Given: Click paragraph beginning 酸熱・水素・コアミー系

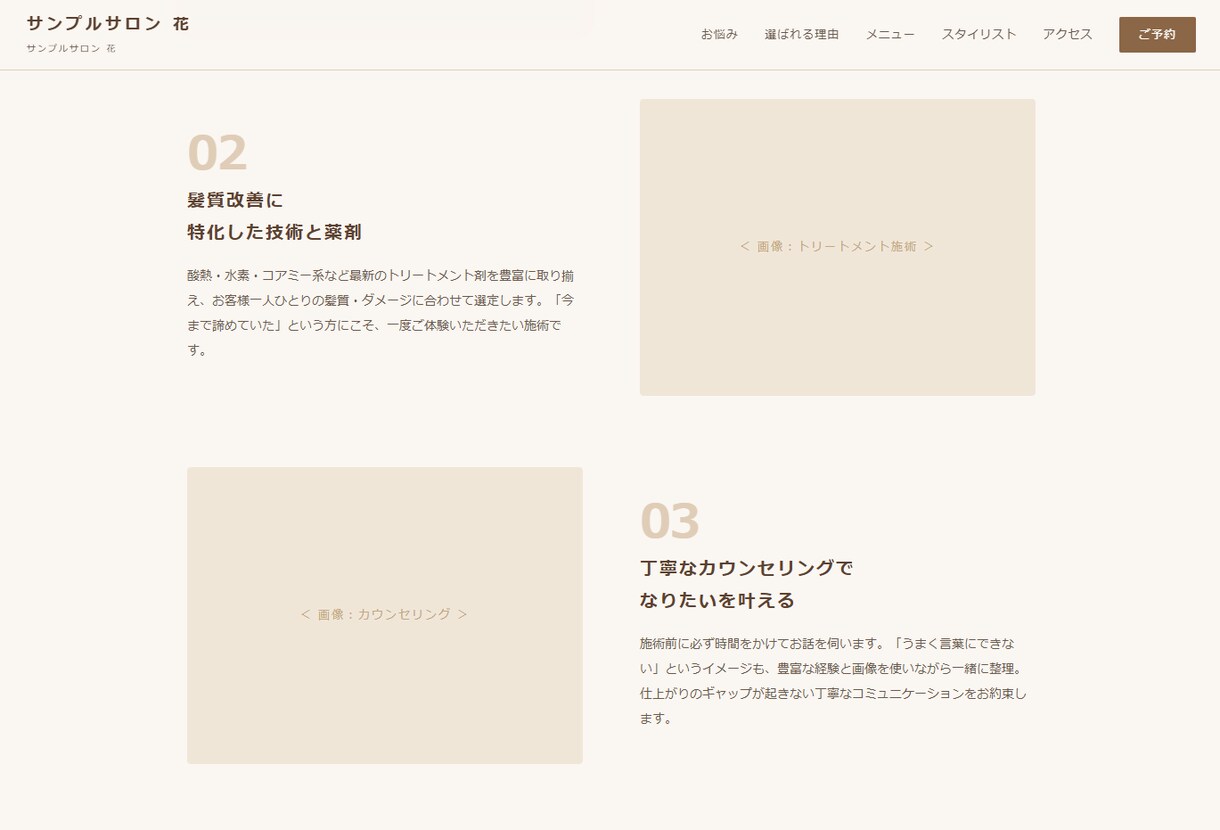Looking at the screenshot, I should click(381, 312).
